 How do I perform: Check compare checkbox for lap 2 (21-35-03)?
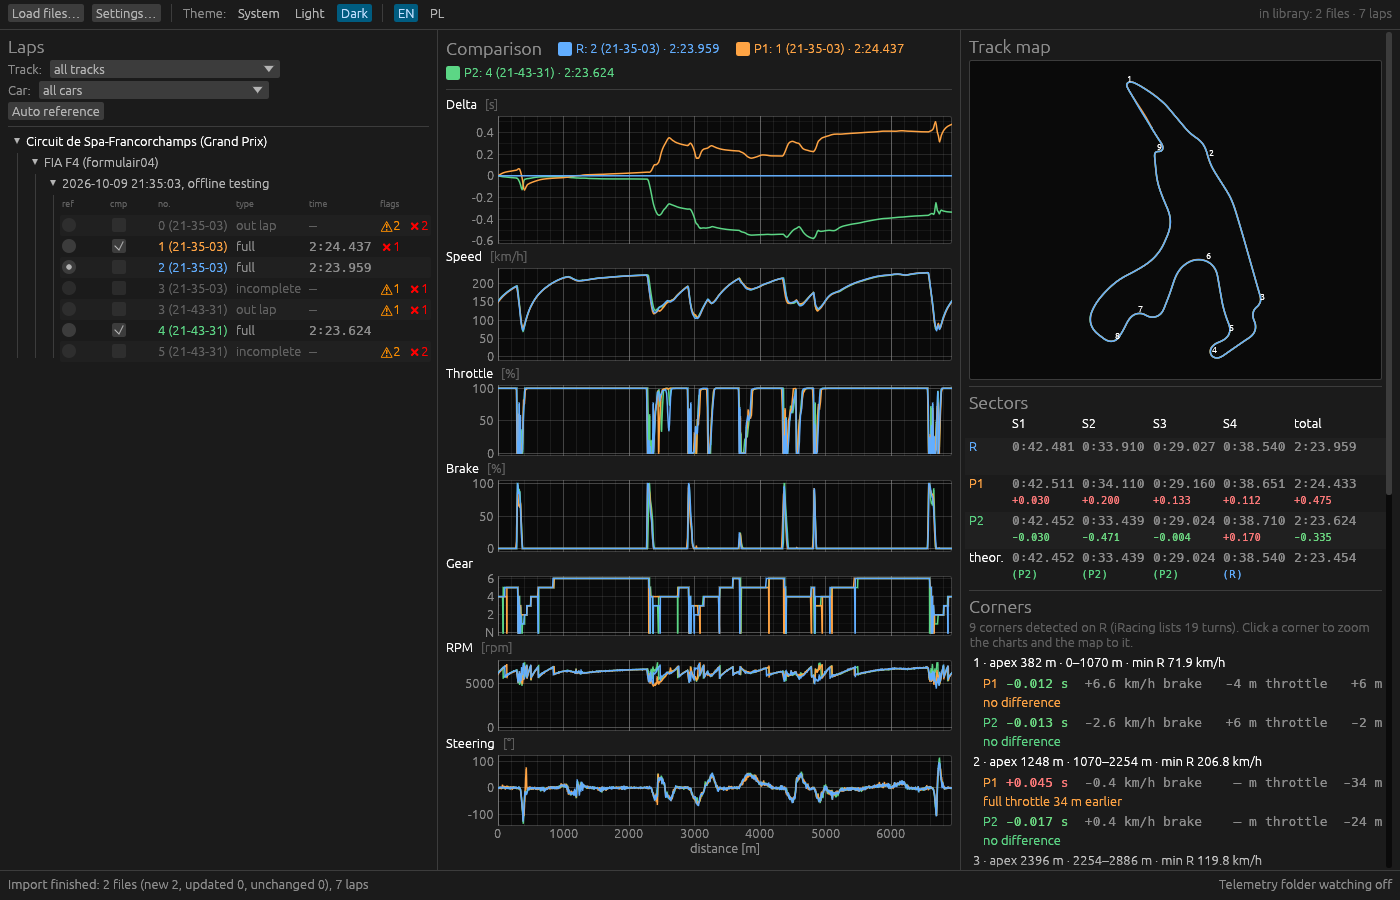(x=119, y=267)
